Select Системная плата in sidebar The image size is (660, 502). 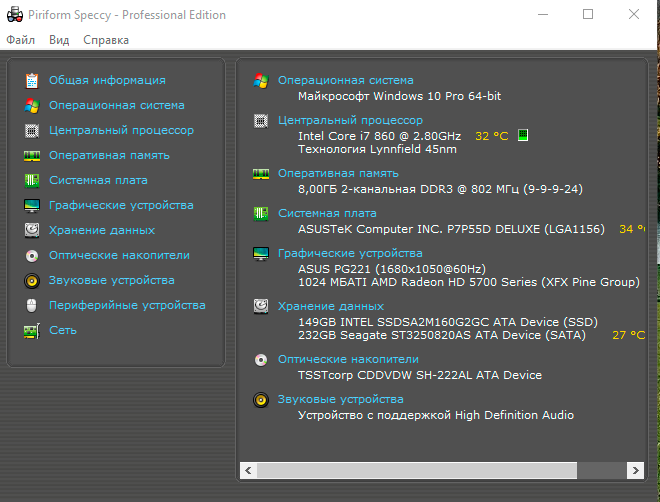[x=98, y=180]
